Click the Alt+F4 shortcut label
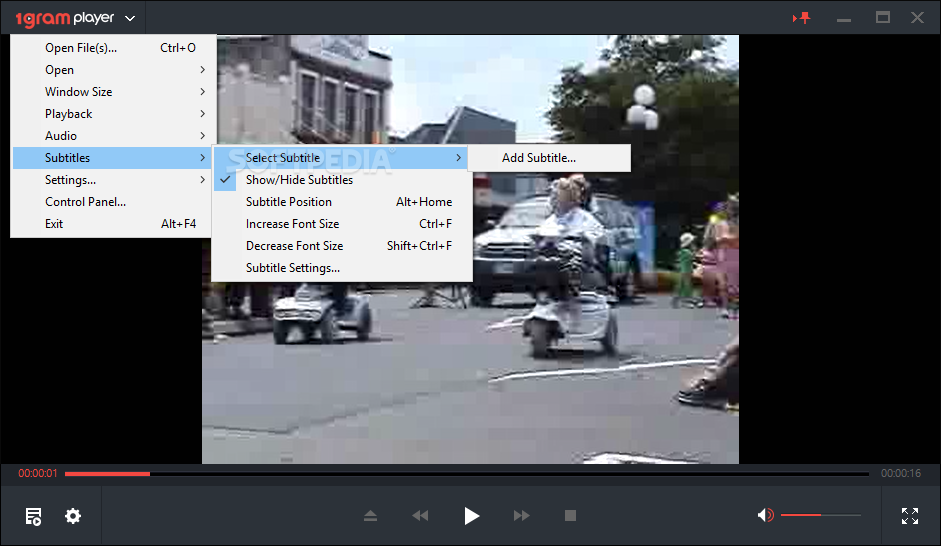 click(178, 224)
